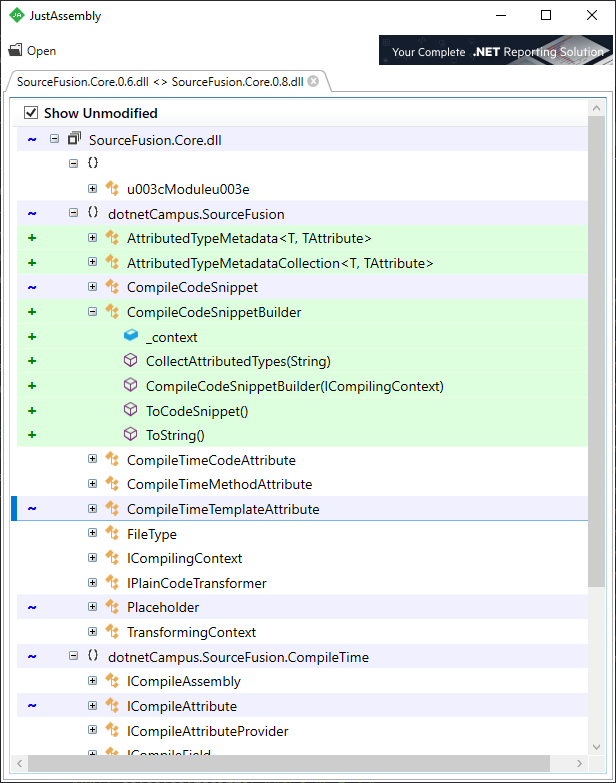Click the method cube icon beside ToCodeSnippet()
The width and height of the screenshot is (616, 783).
coord(130,410)
